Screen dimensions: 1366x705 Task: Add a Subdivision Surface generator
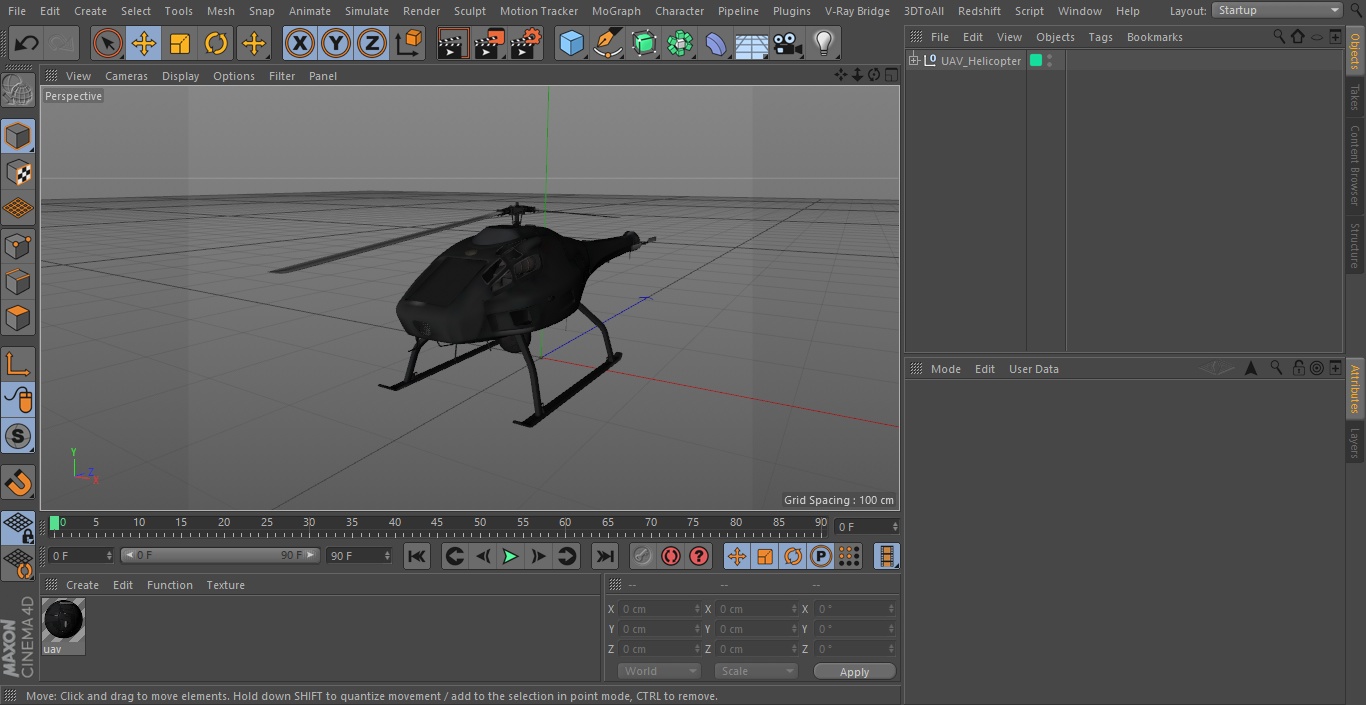coord(644,43)
